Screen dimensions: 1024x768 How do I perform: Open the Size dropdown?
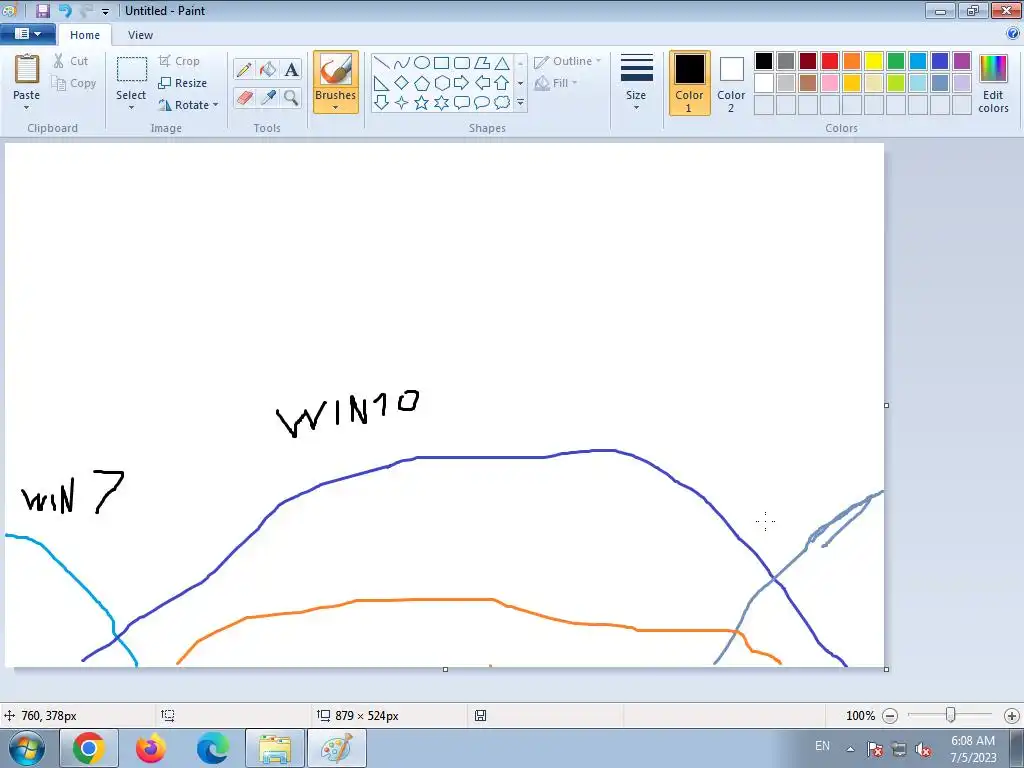point(636,83)
